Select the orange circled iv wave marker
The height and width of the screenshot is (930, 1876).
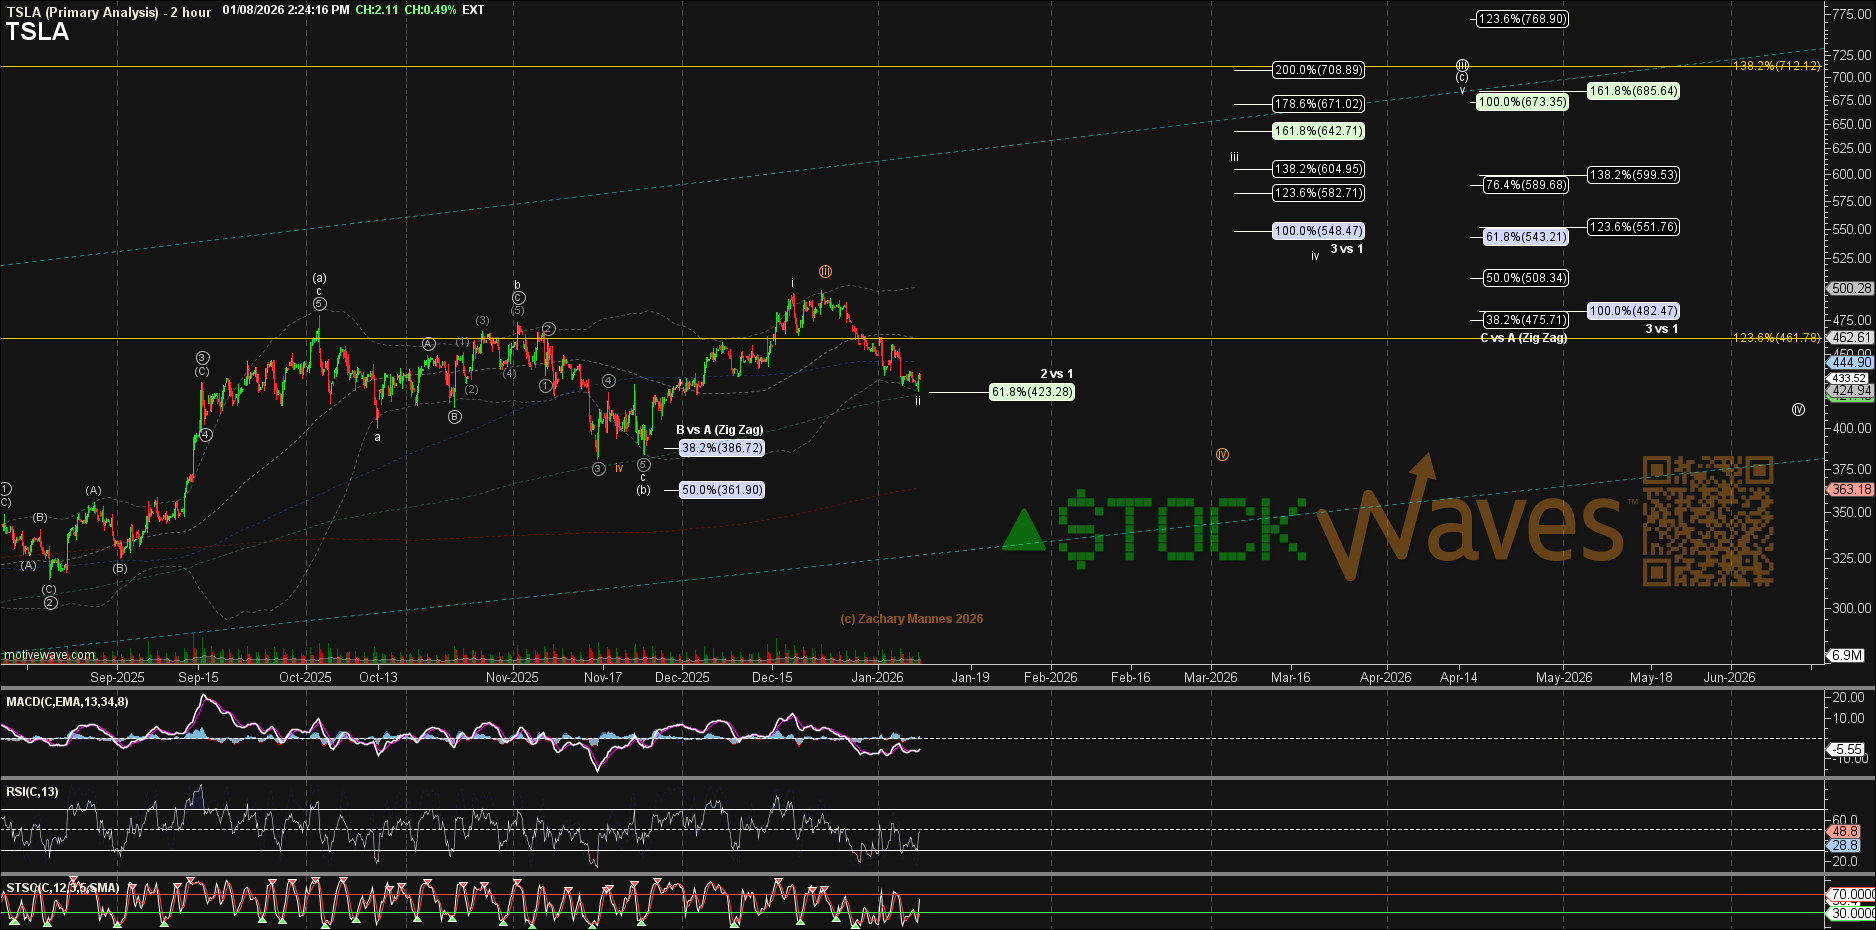(x=1222, y=455)
